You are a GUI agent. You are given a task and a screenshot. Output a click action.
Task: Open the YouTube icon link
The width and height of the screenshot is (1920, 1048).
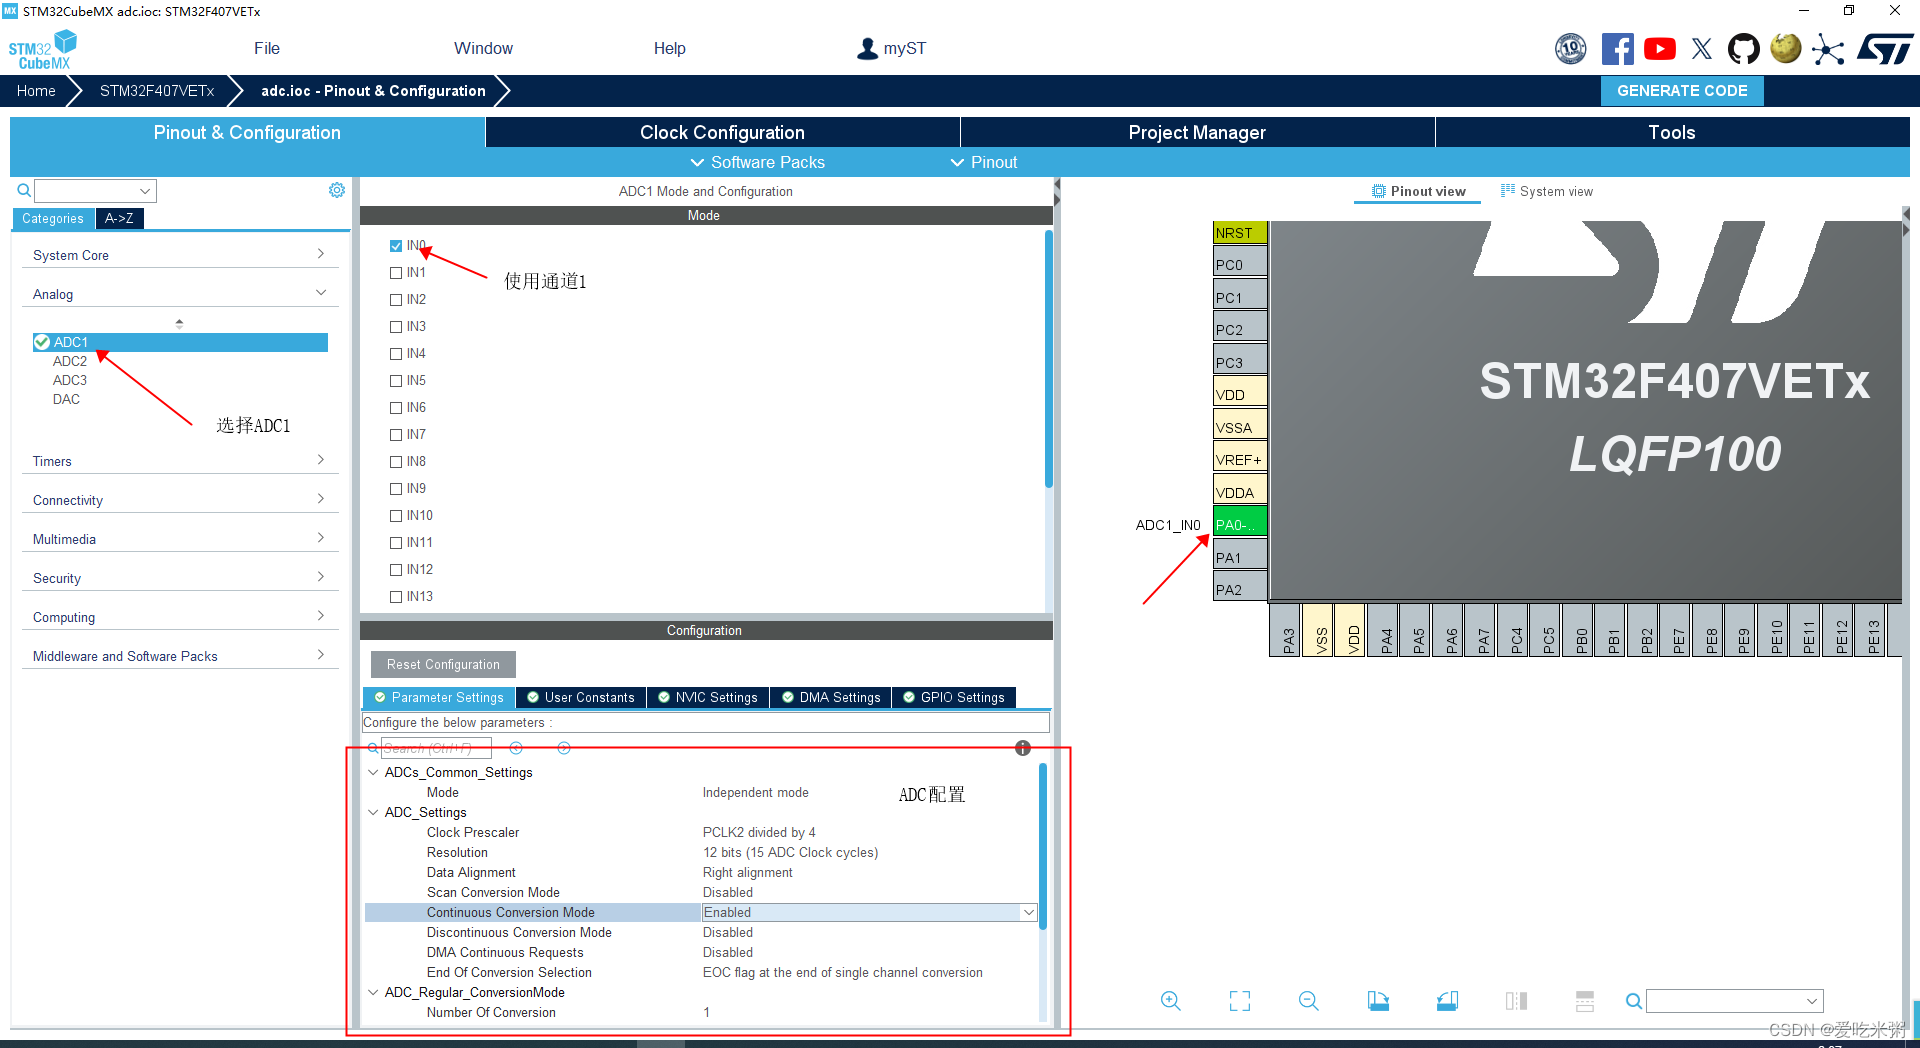pyautogui.click(x=1660, y=48)
